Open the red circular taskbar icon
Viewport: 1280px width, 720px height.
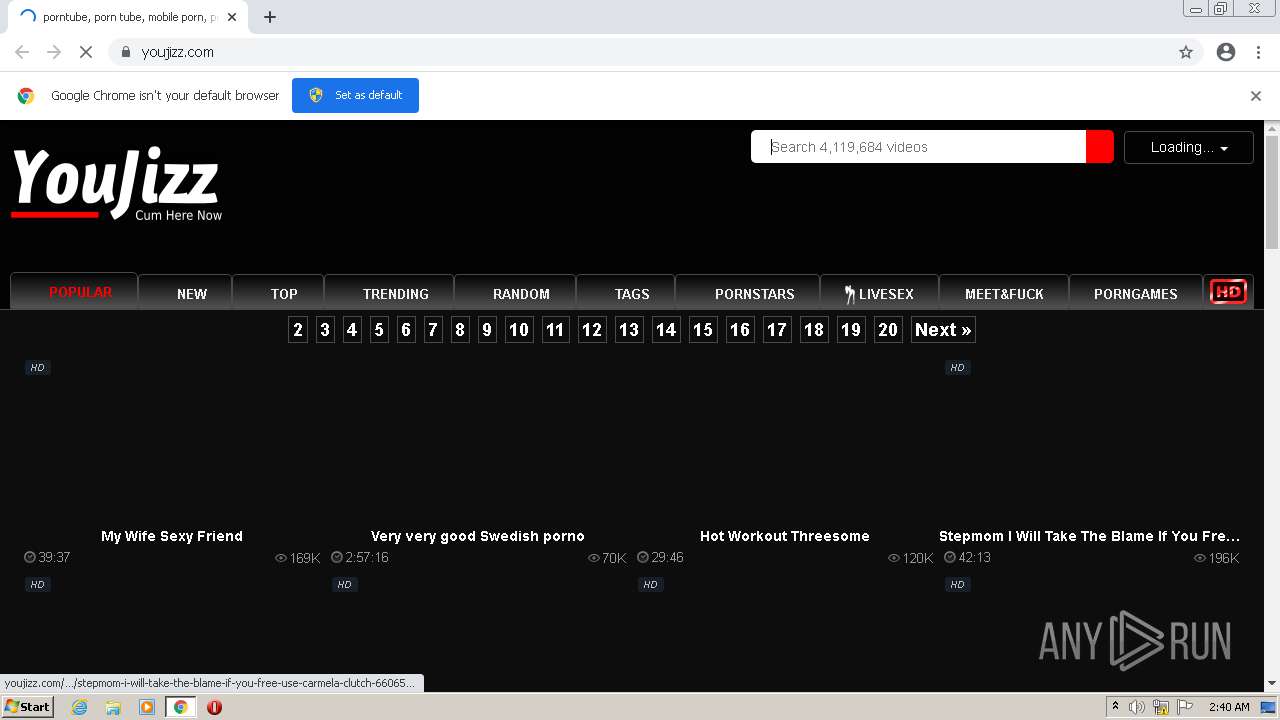[214, 707]
